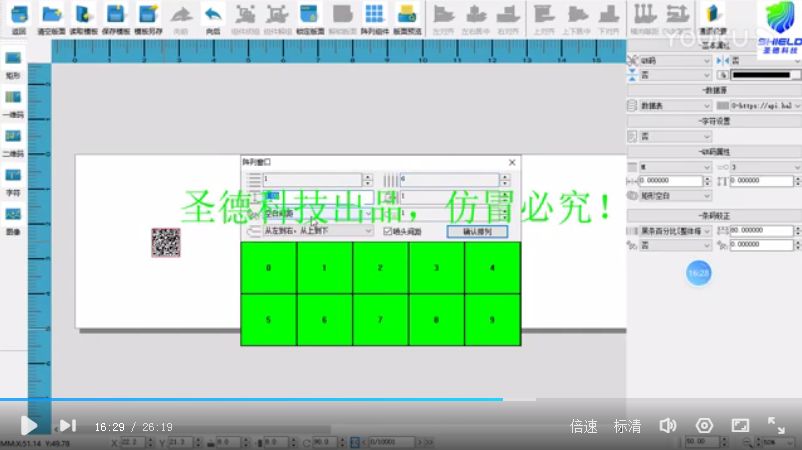Image resolution: width=802 pixels, height=450 pixels.
Task: Open the 倍速 playback speed menu
Action: click(584, 426)
